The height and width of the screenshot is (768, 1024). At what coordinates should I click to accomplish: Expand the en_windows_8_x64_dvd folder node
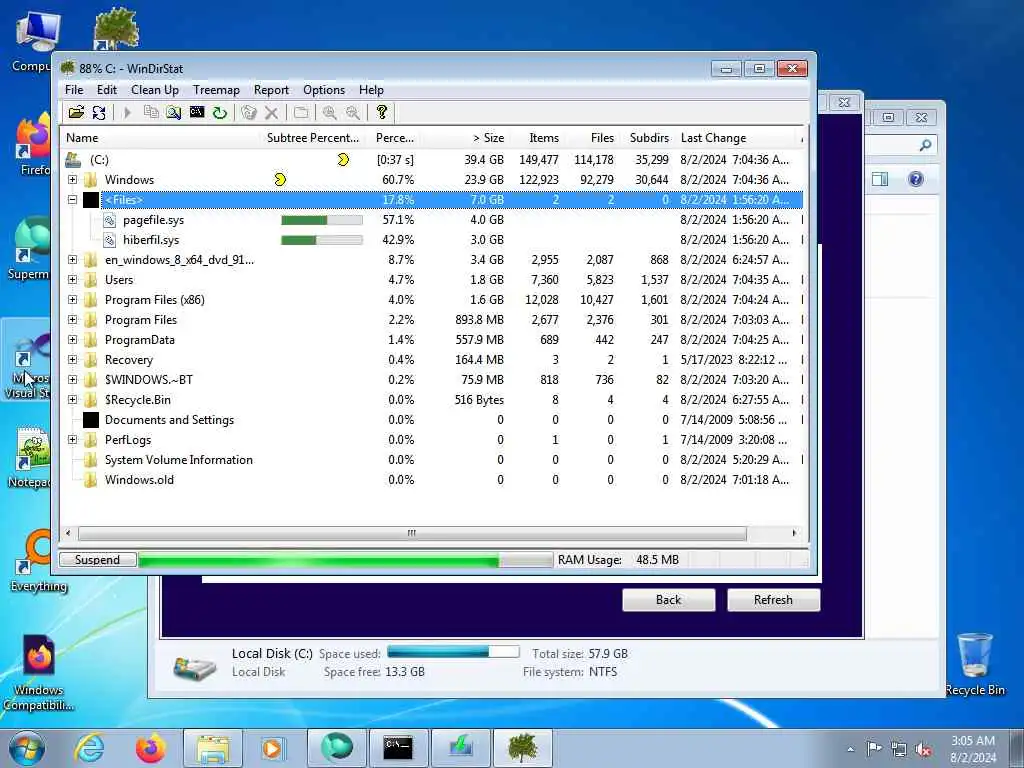[72, 260]
